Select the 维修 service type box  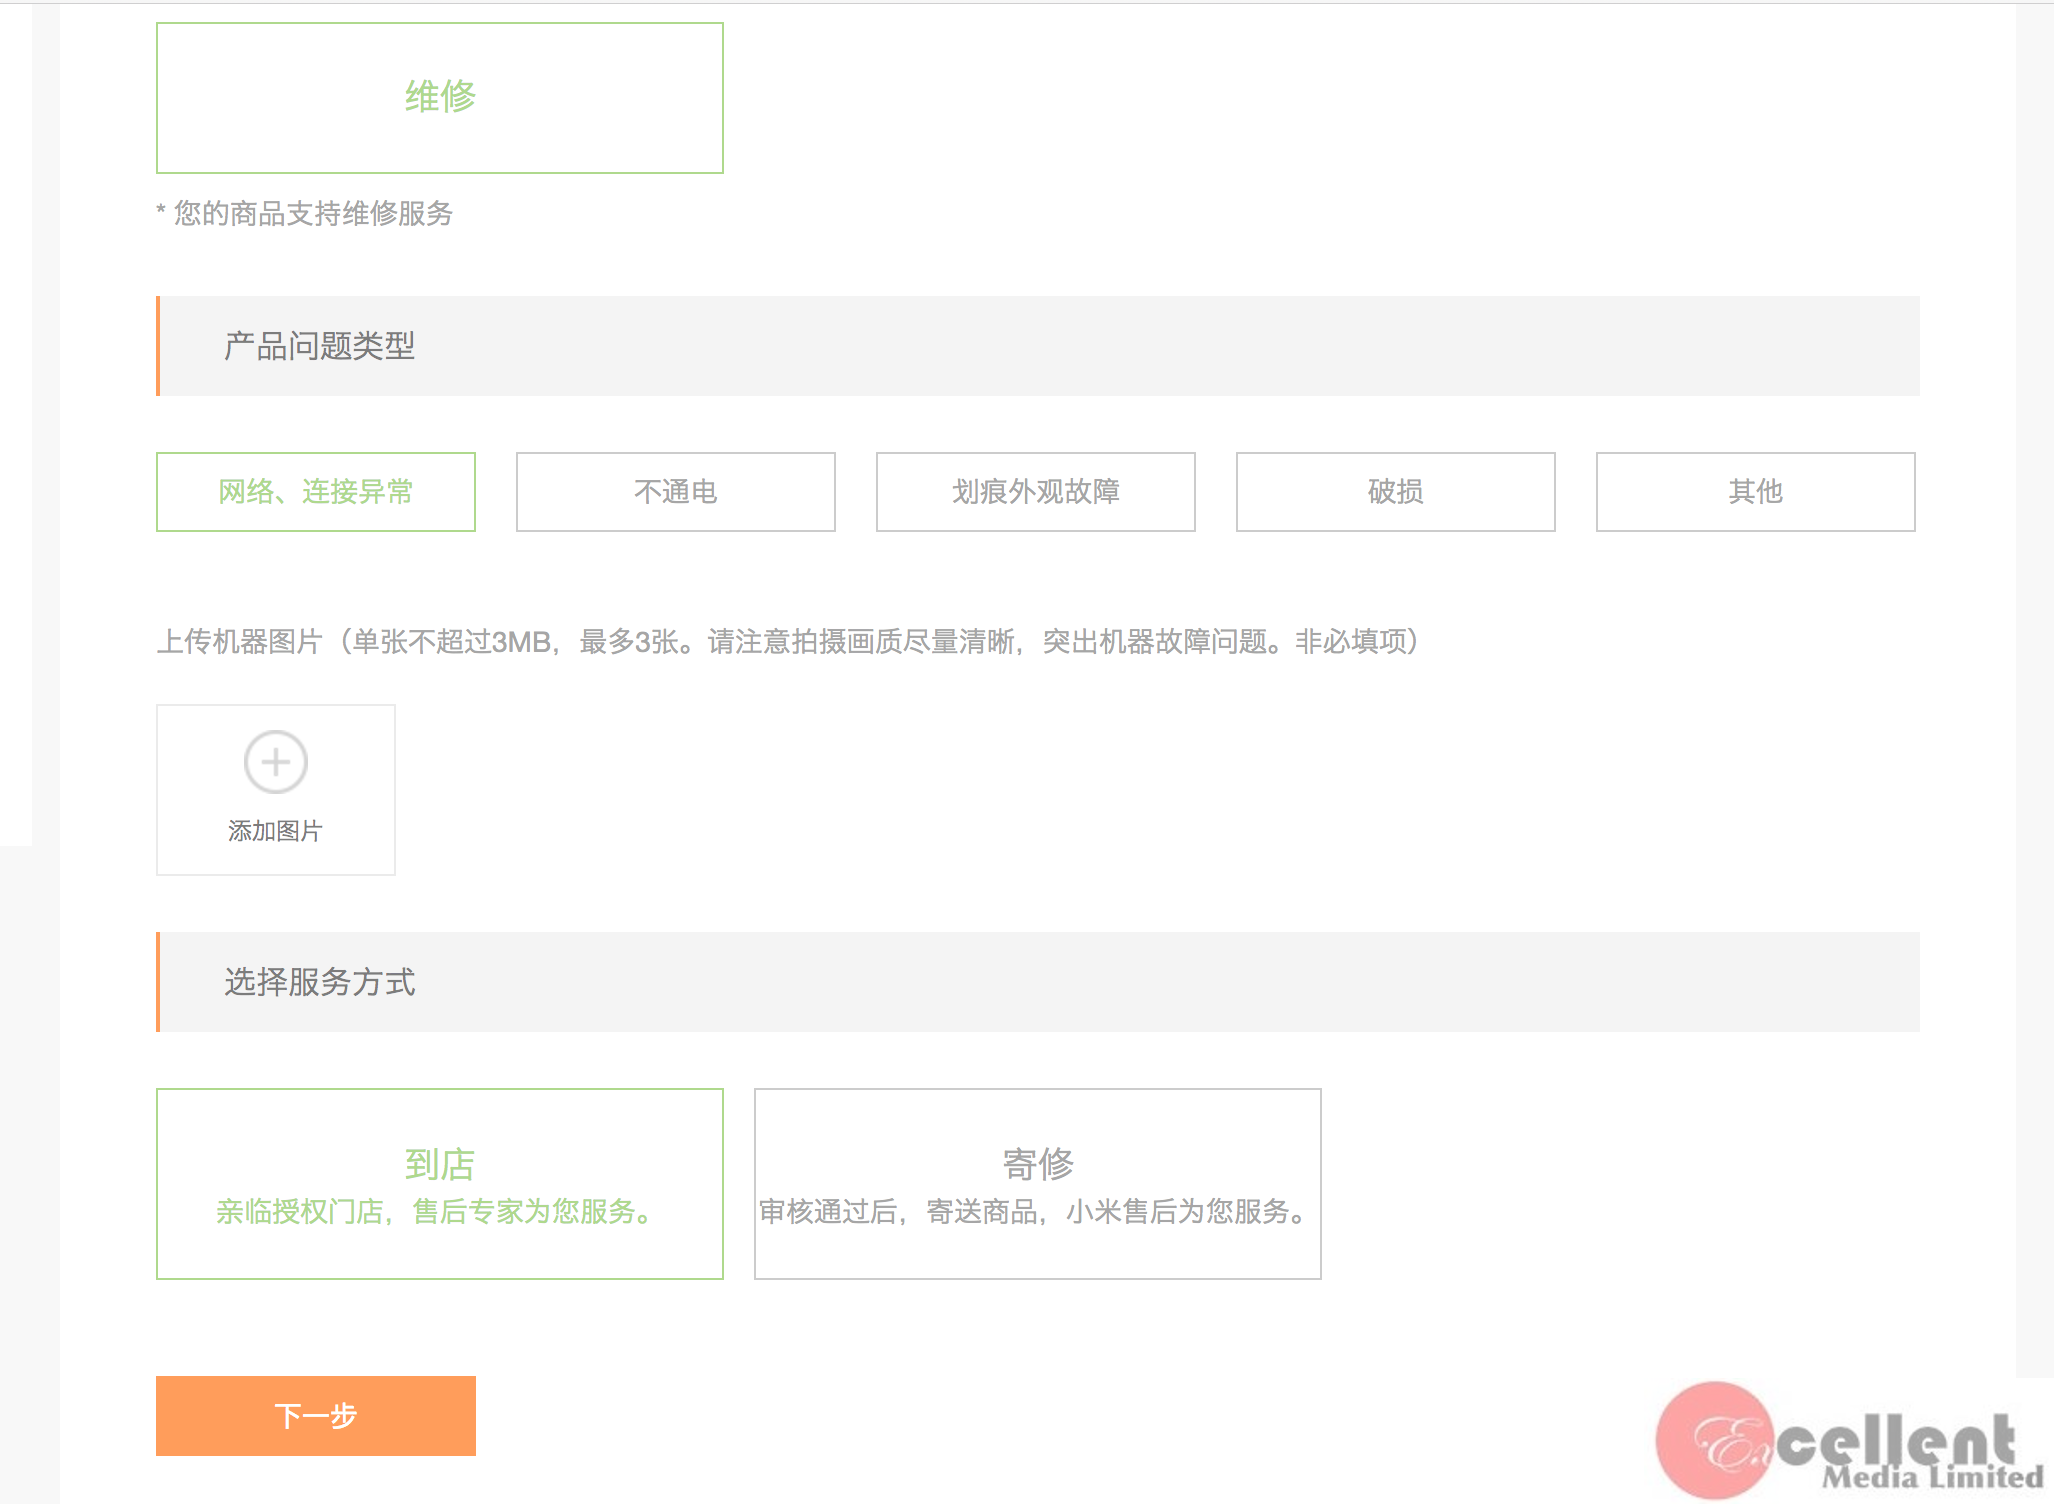coord(439,97)
